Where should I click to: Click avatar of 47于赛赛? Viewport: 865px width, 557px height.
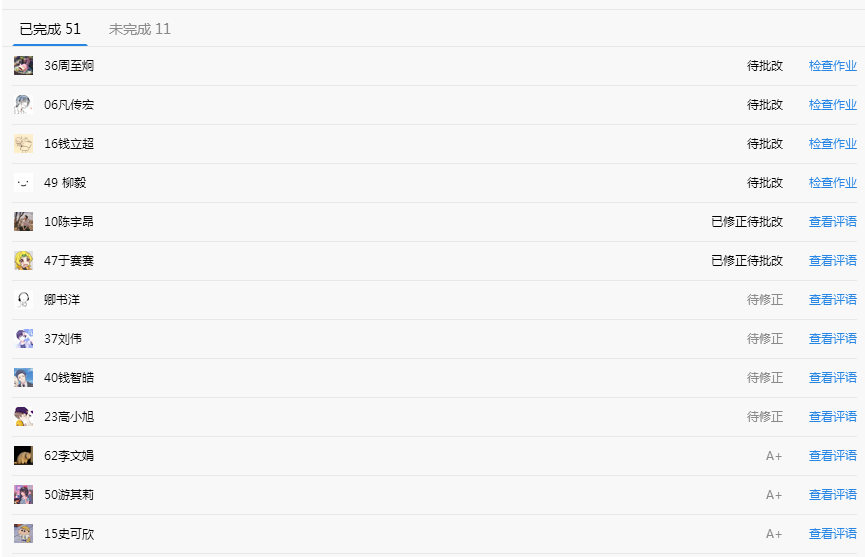[23, 261]
